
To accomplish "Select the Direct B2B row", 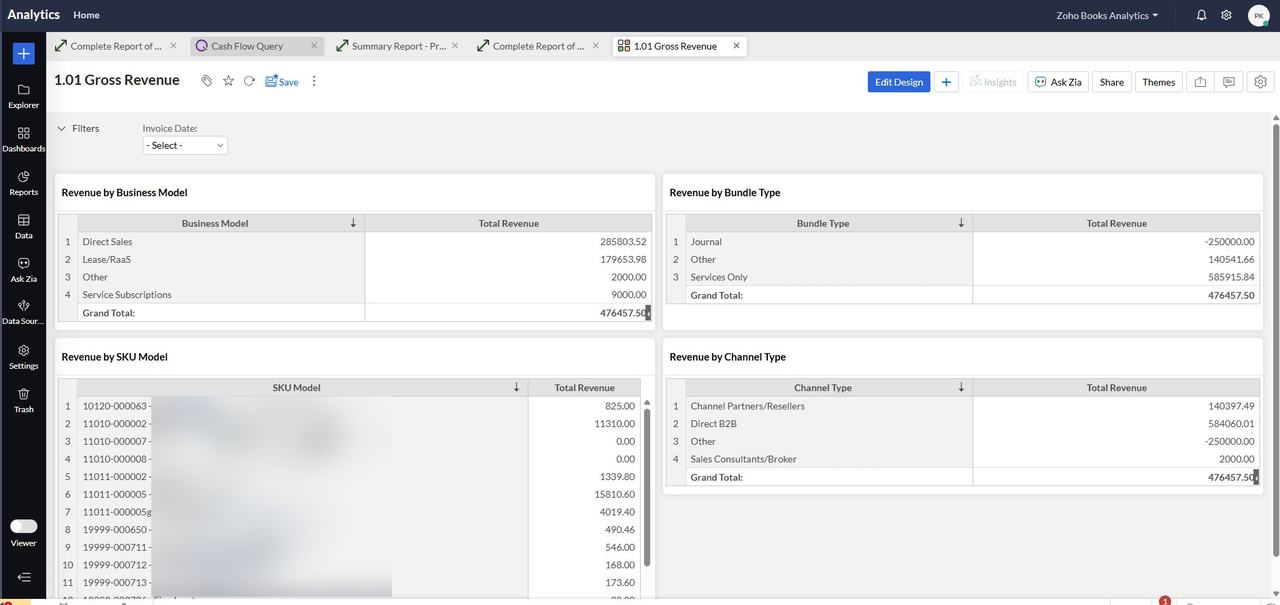I will pyautogui.click(x=962, y=423).
